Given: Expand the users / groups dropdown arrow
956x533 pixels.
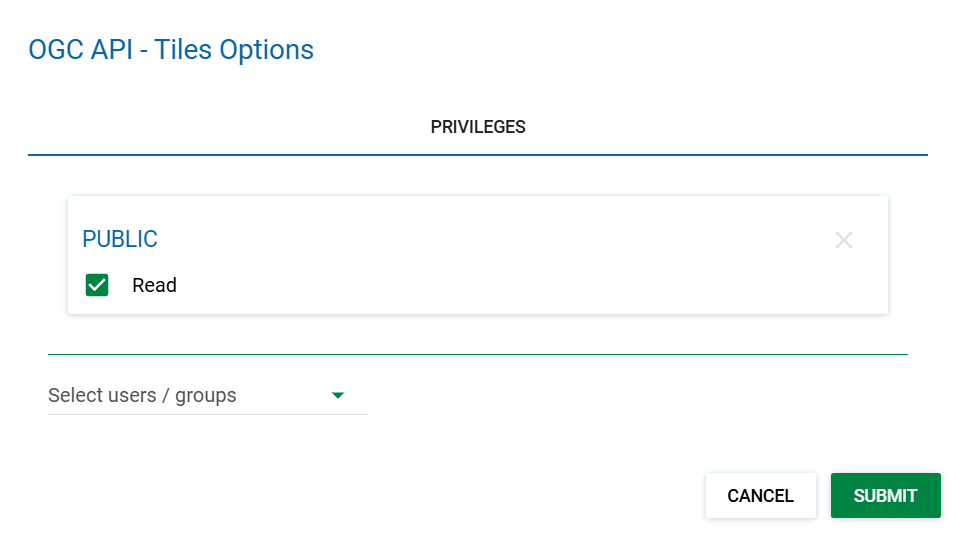Looking at the screenshot, I should tap(338, 395).
